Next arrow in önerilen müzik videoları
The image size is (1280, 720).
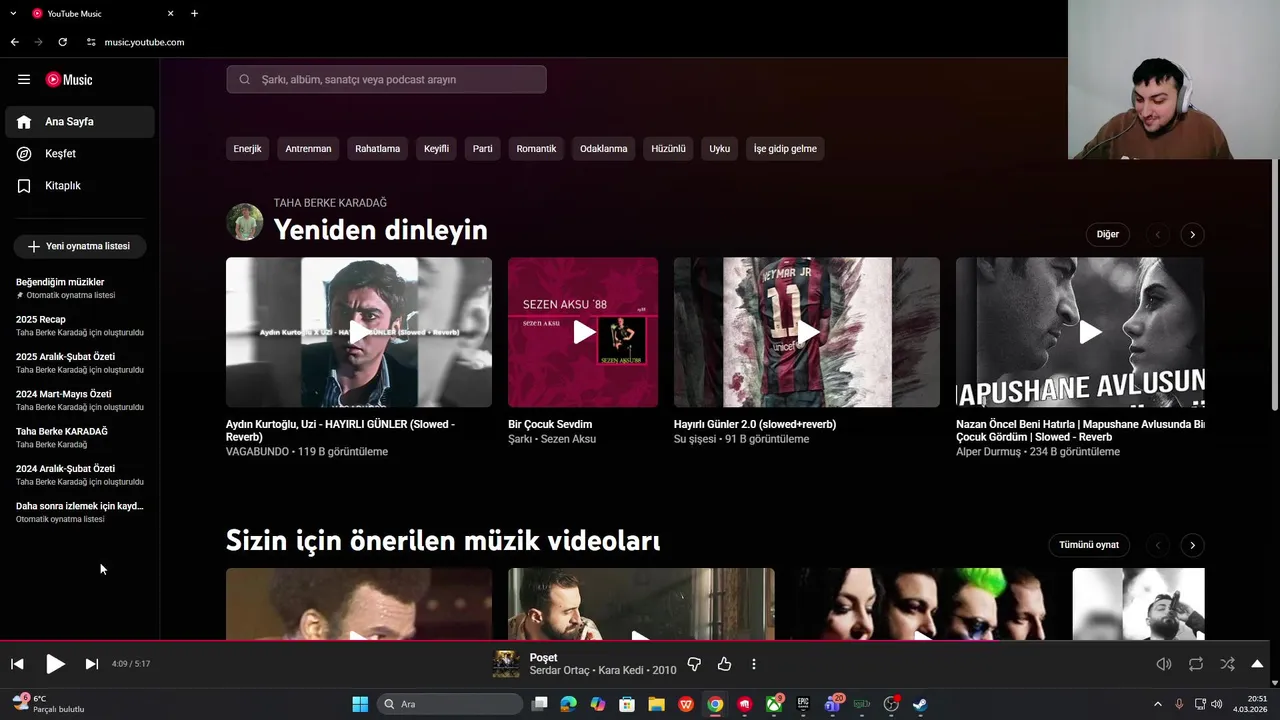1192,546
